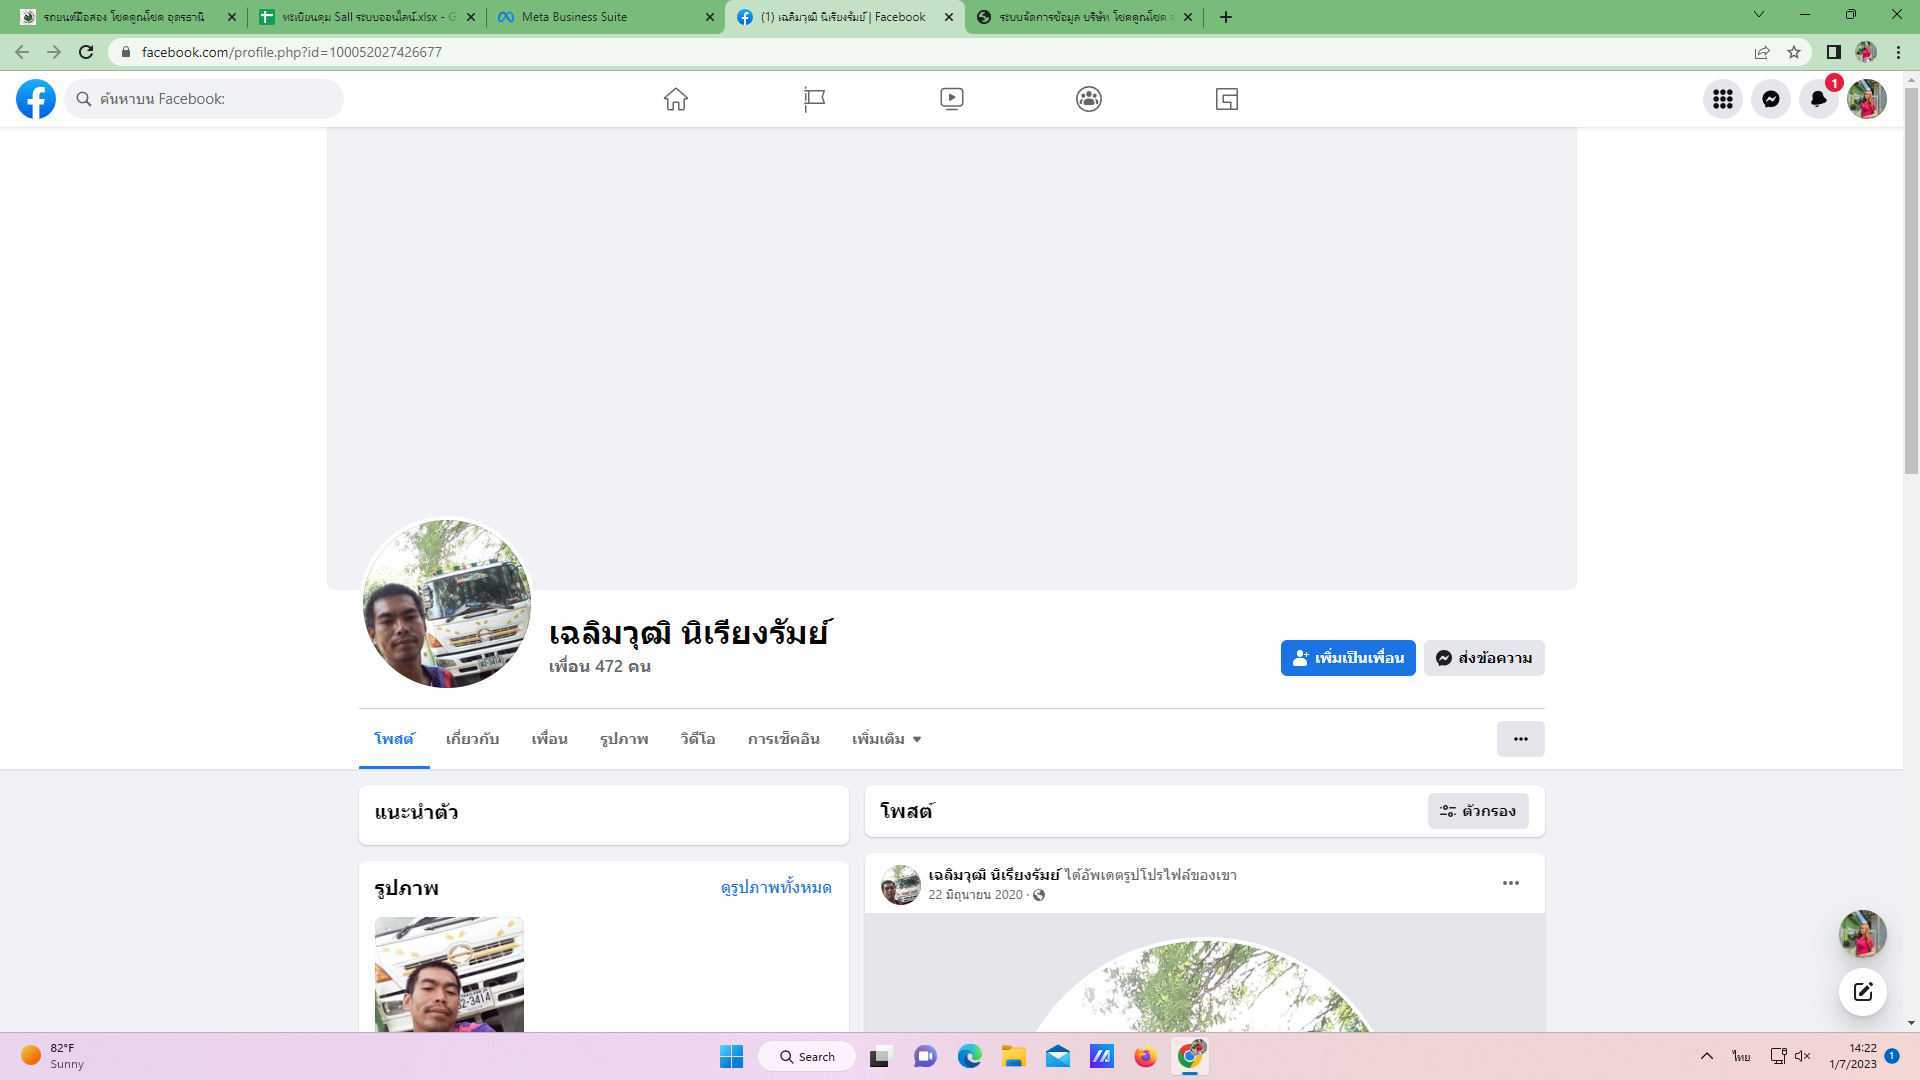This screenshot has height=1080, width=1920.
Task: Click the new message compose icon
Action: [x=1862, y=992]
